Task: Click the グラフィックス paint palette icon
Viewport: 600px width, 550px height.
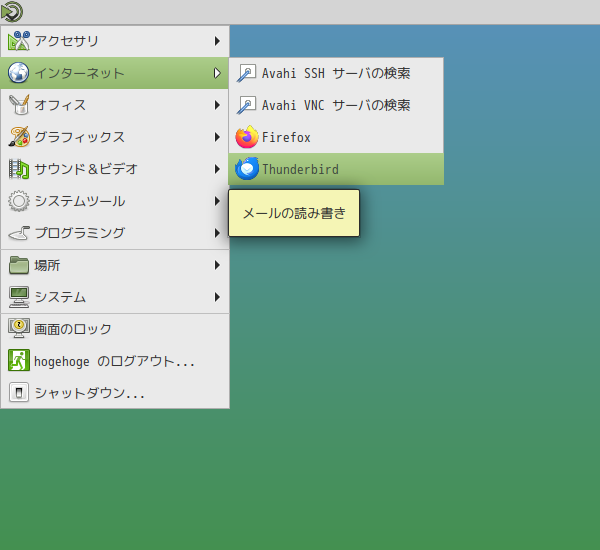Action: coord(19,137)
